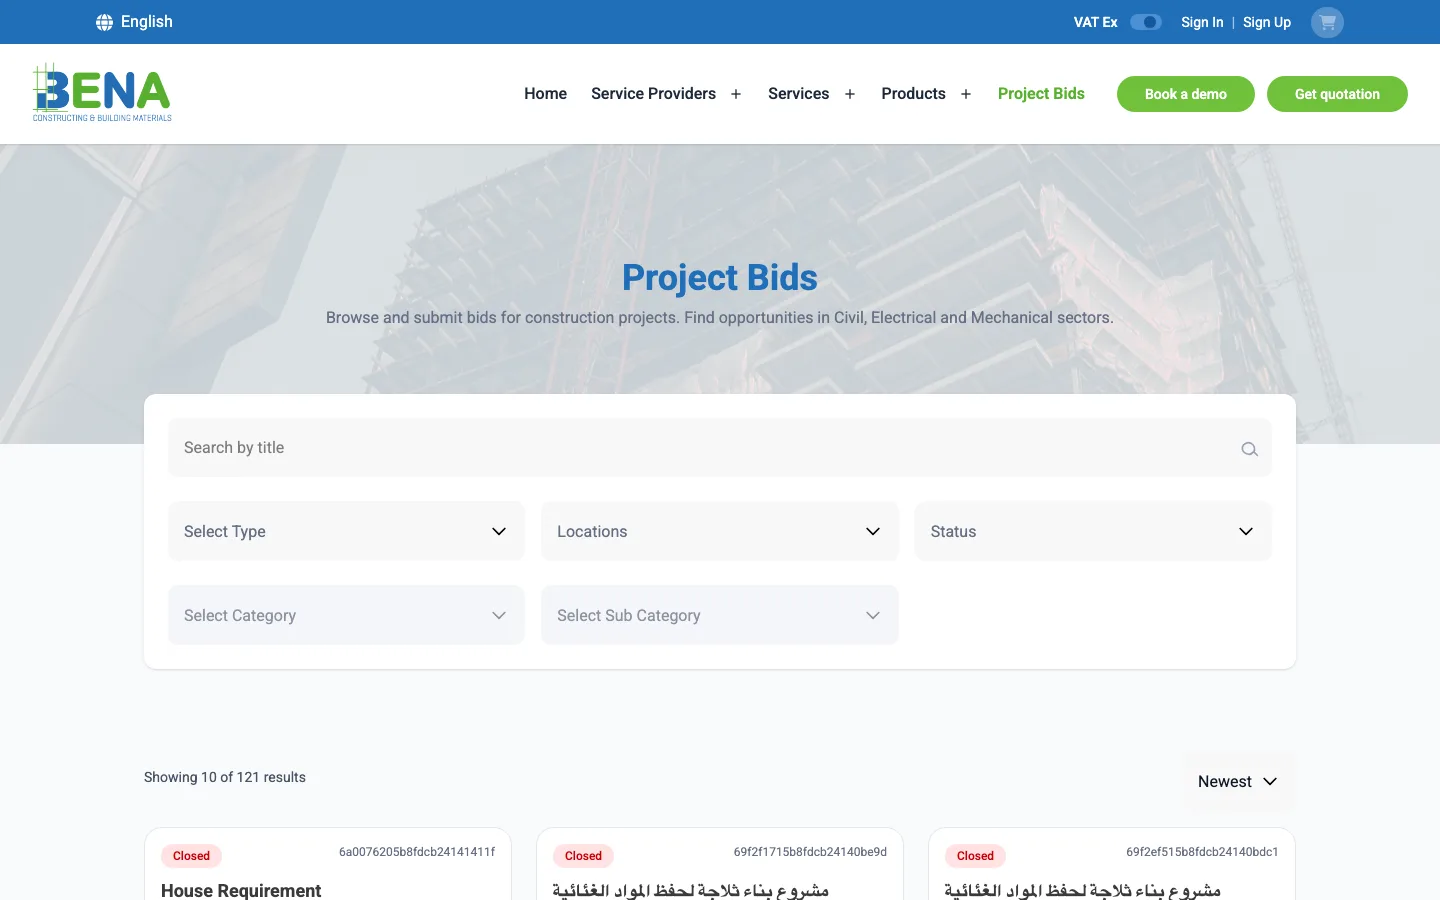Viewport: 1440px width, 900px height.
Task: Open the Select Sub Category dropdown
Action: click(720, 615)
